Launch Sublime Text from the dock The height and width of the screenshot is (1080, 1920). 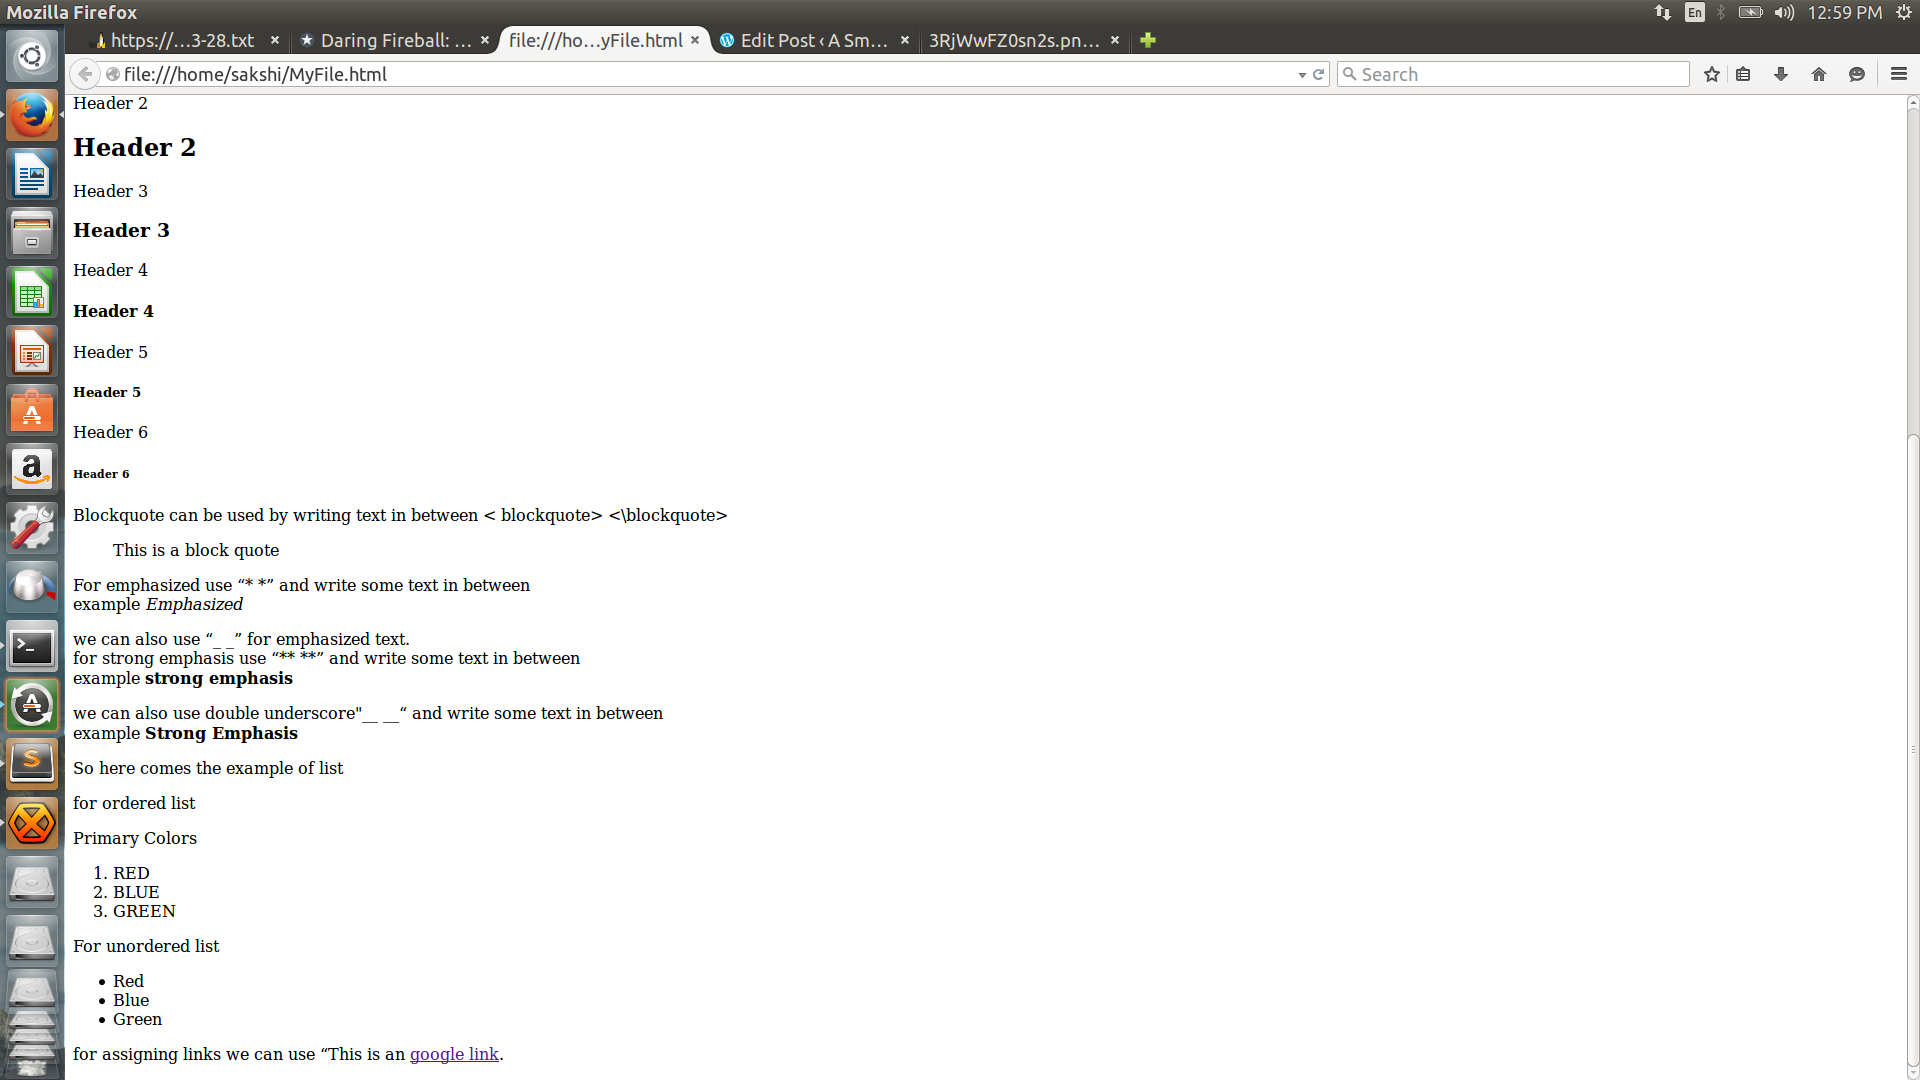[x=32, y=765]
